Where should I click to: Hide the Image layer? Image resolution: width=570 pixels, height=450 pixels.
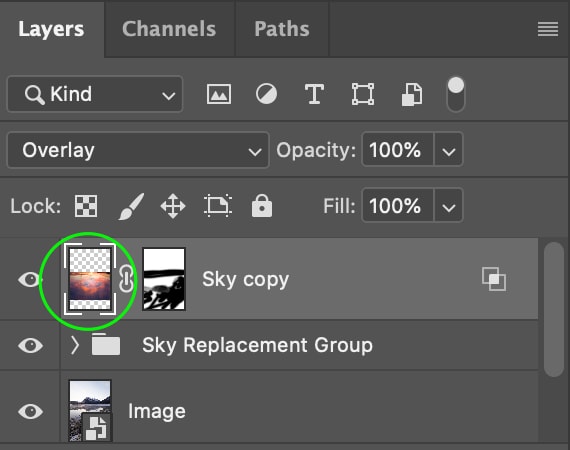point(30,411)
